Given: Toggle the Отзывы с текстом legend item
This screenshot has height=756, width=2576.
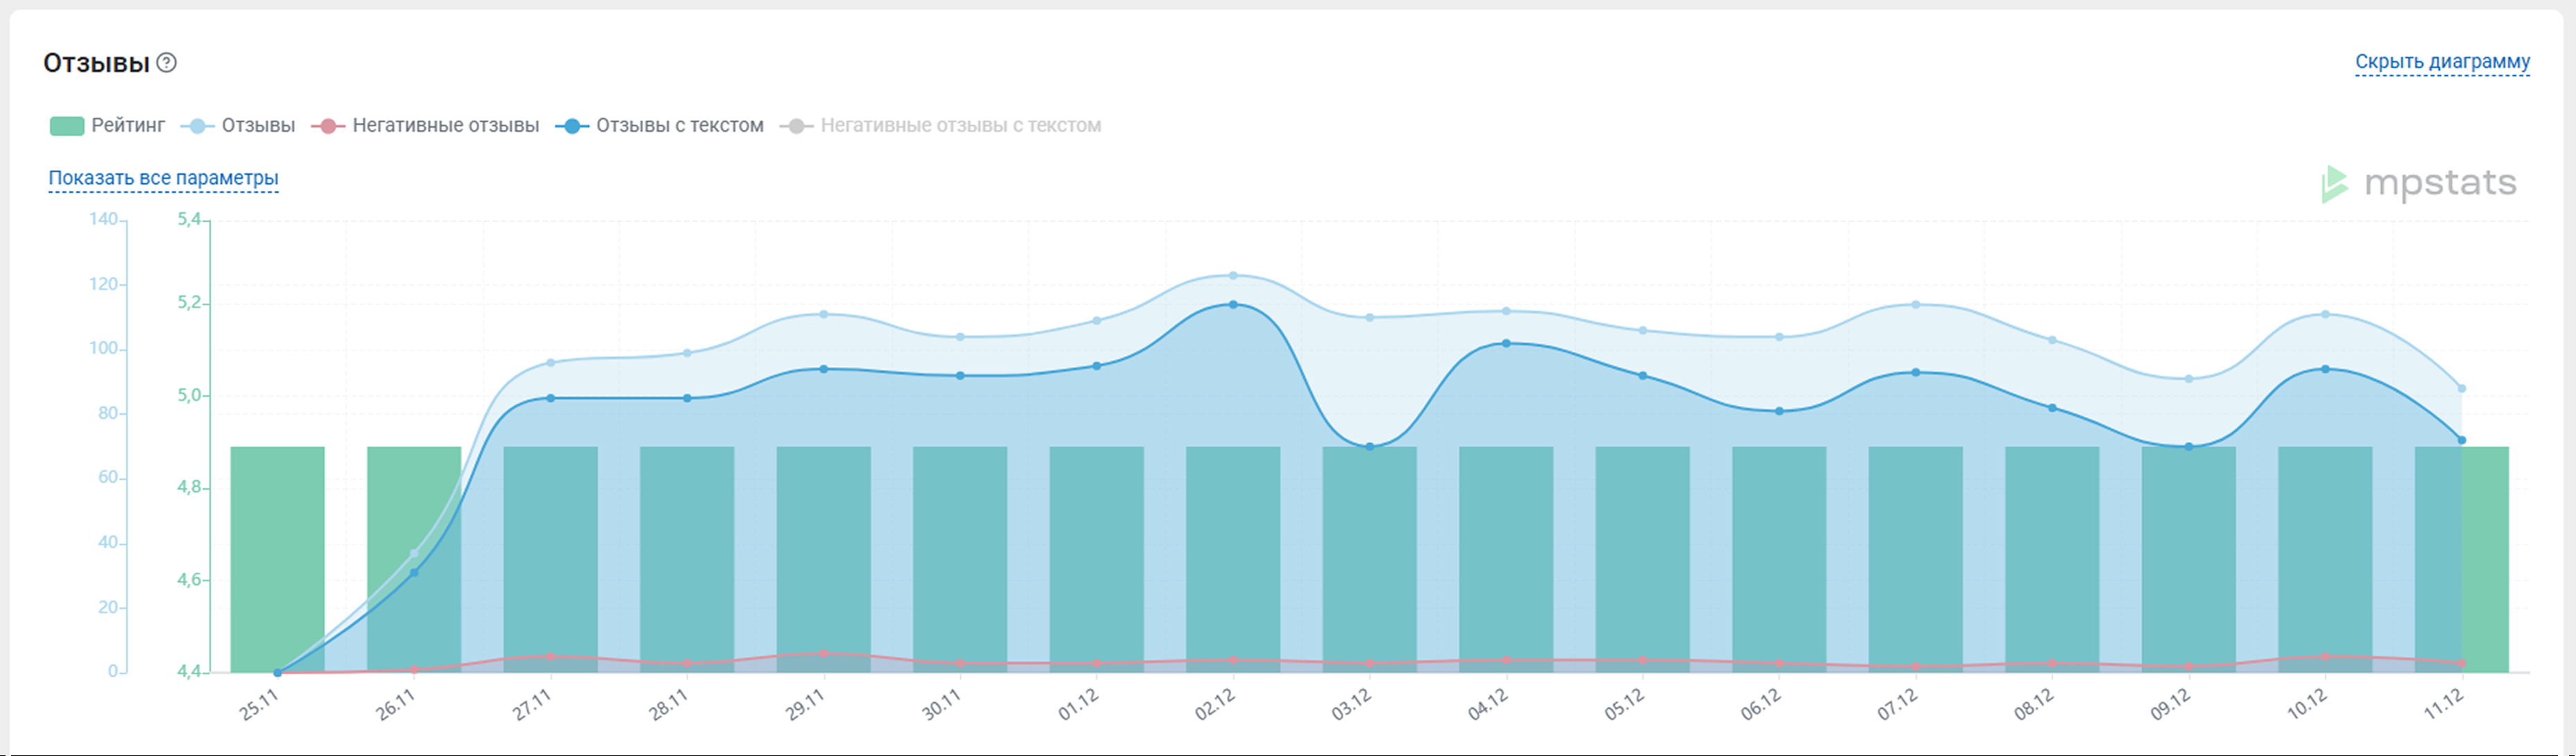Looking at the screenshot, I should coord(679,126).
